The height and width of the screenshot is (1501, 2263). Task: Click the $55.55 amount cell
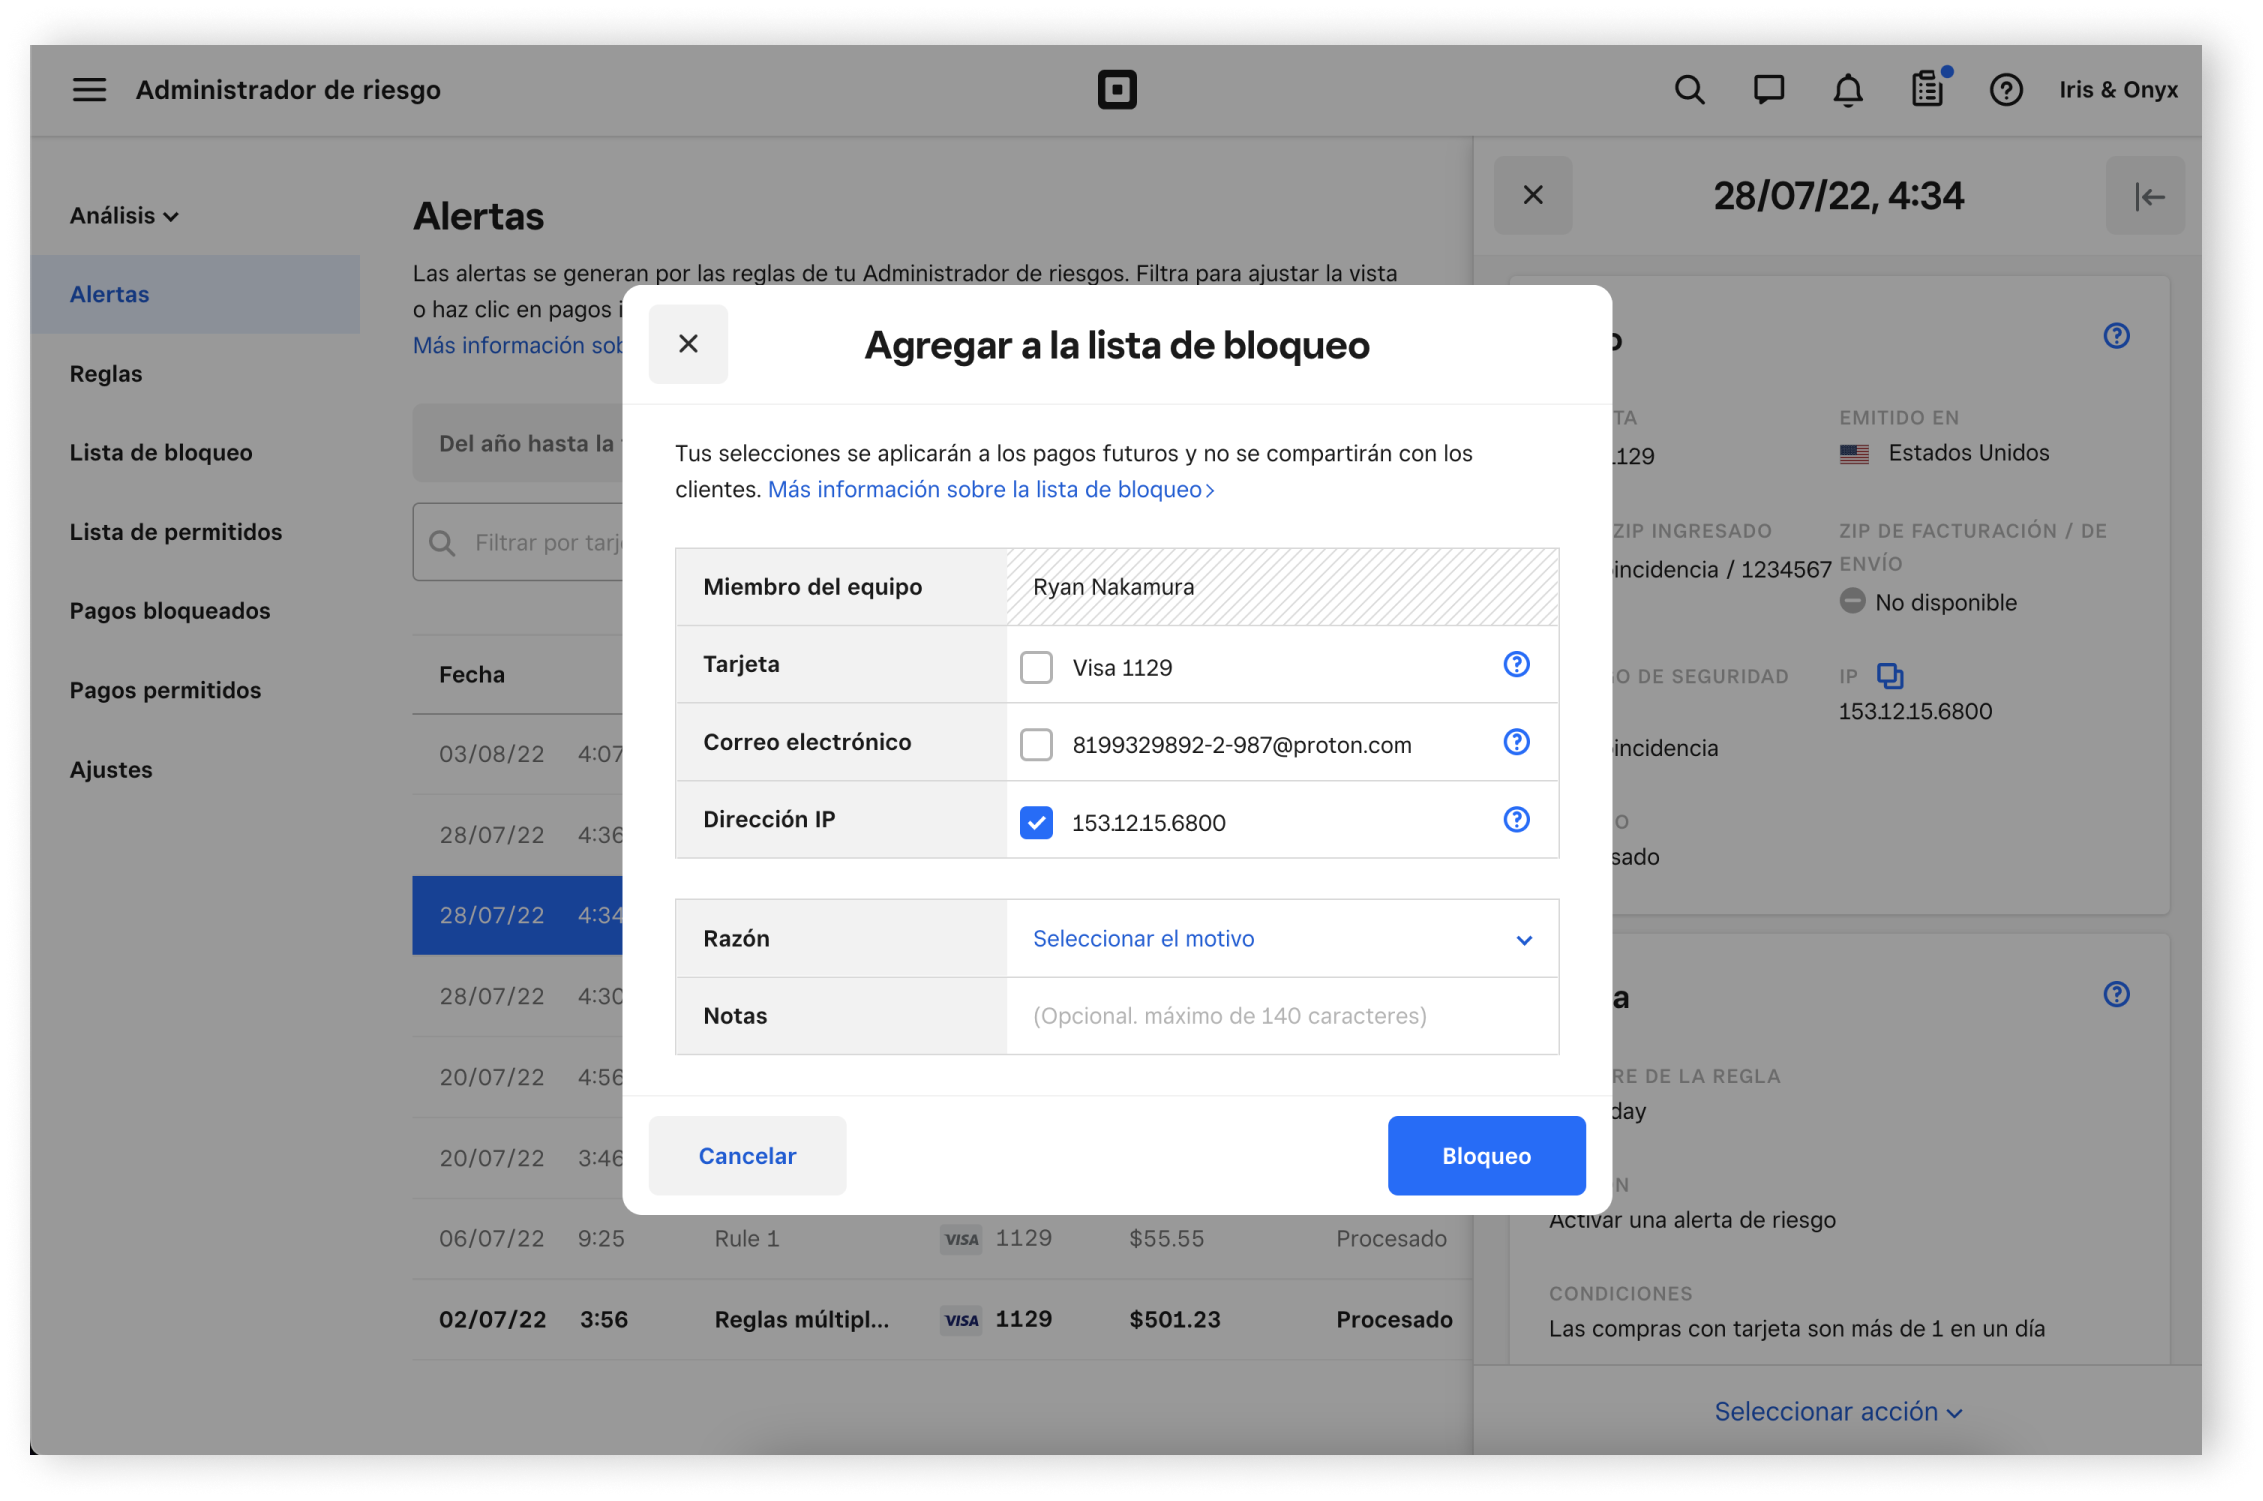coord(1166,1239)
